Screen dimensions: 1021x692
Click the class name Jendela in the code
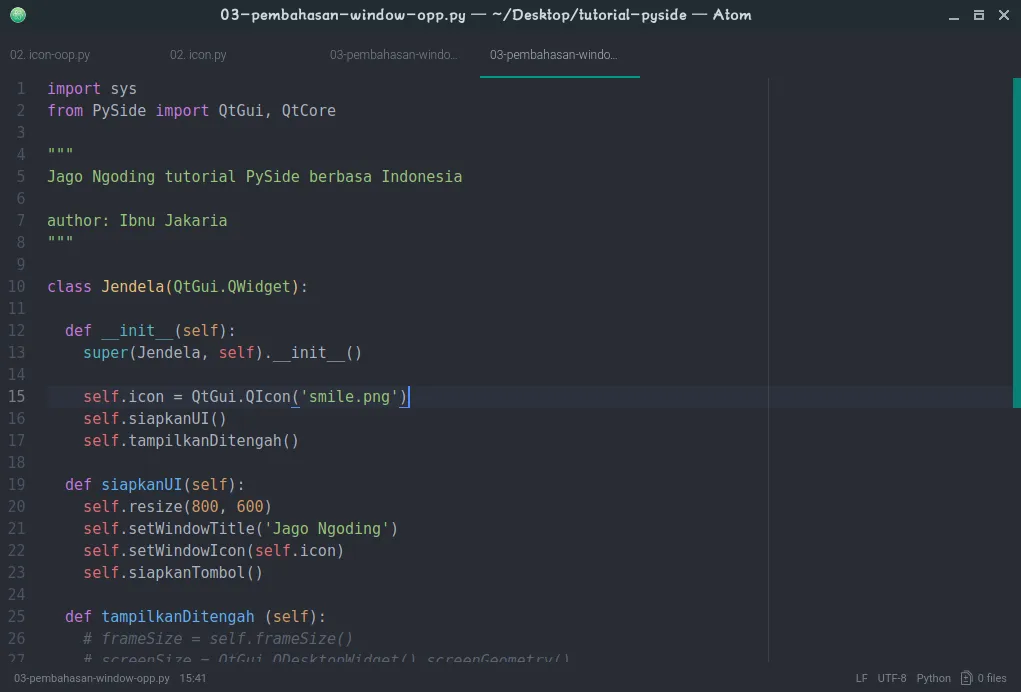tap(133, 286)
